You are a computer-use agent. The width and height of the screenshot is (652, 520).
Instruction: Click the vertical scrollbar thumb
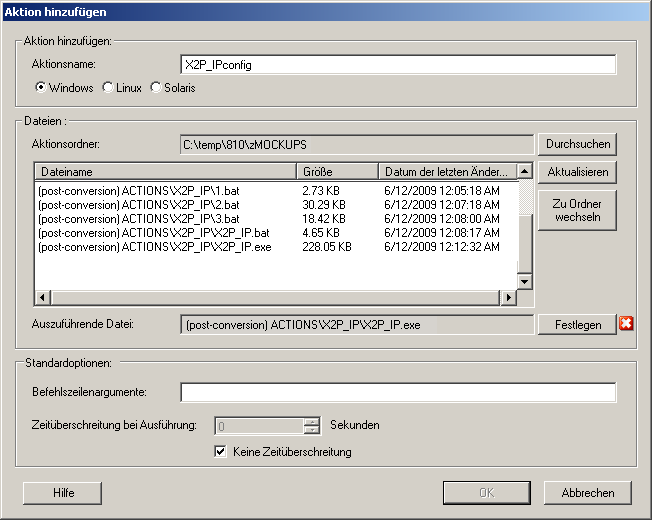pos(525,244)
